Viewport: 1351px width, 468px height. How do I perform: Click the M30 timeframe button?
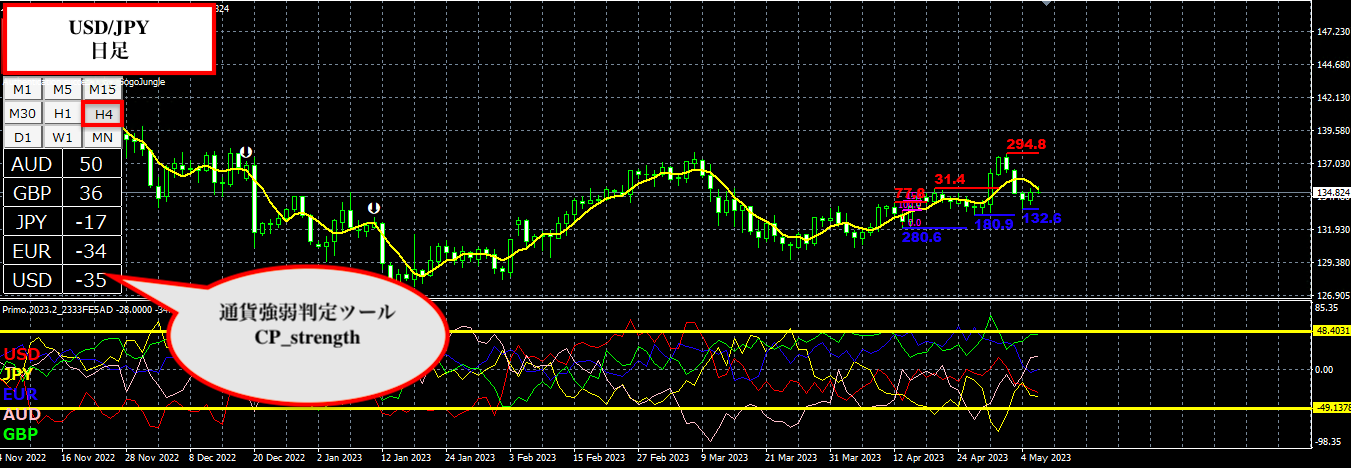pos(22,113)
